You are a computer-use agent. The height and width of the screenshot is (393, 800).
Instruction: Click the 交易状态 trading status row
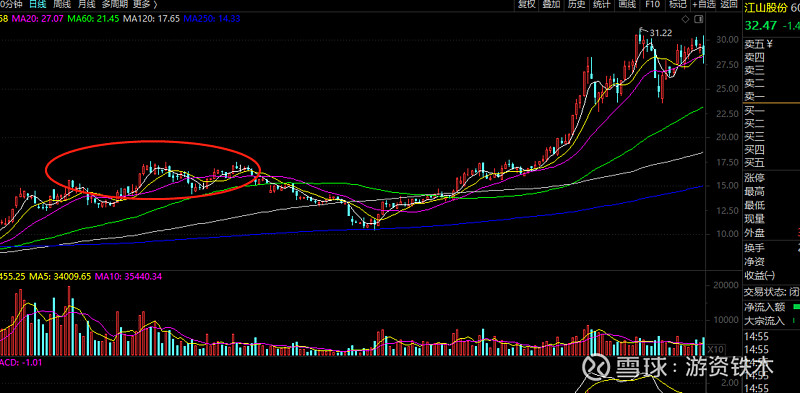[x=771, y=292]
